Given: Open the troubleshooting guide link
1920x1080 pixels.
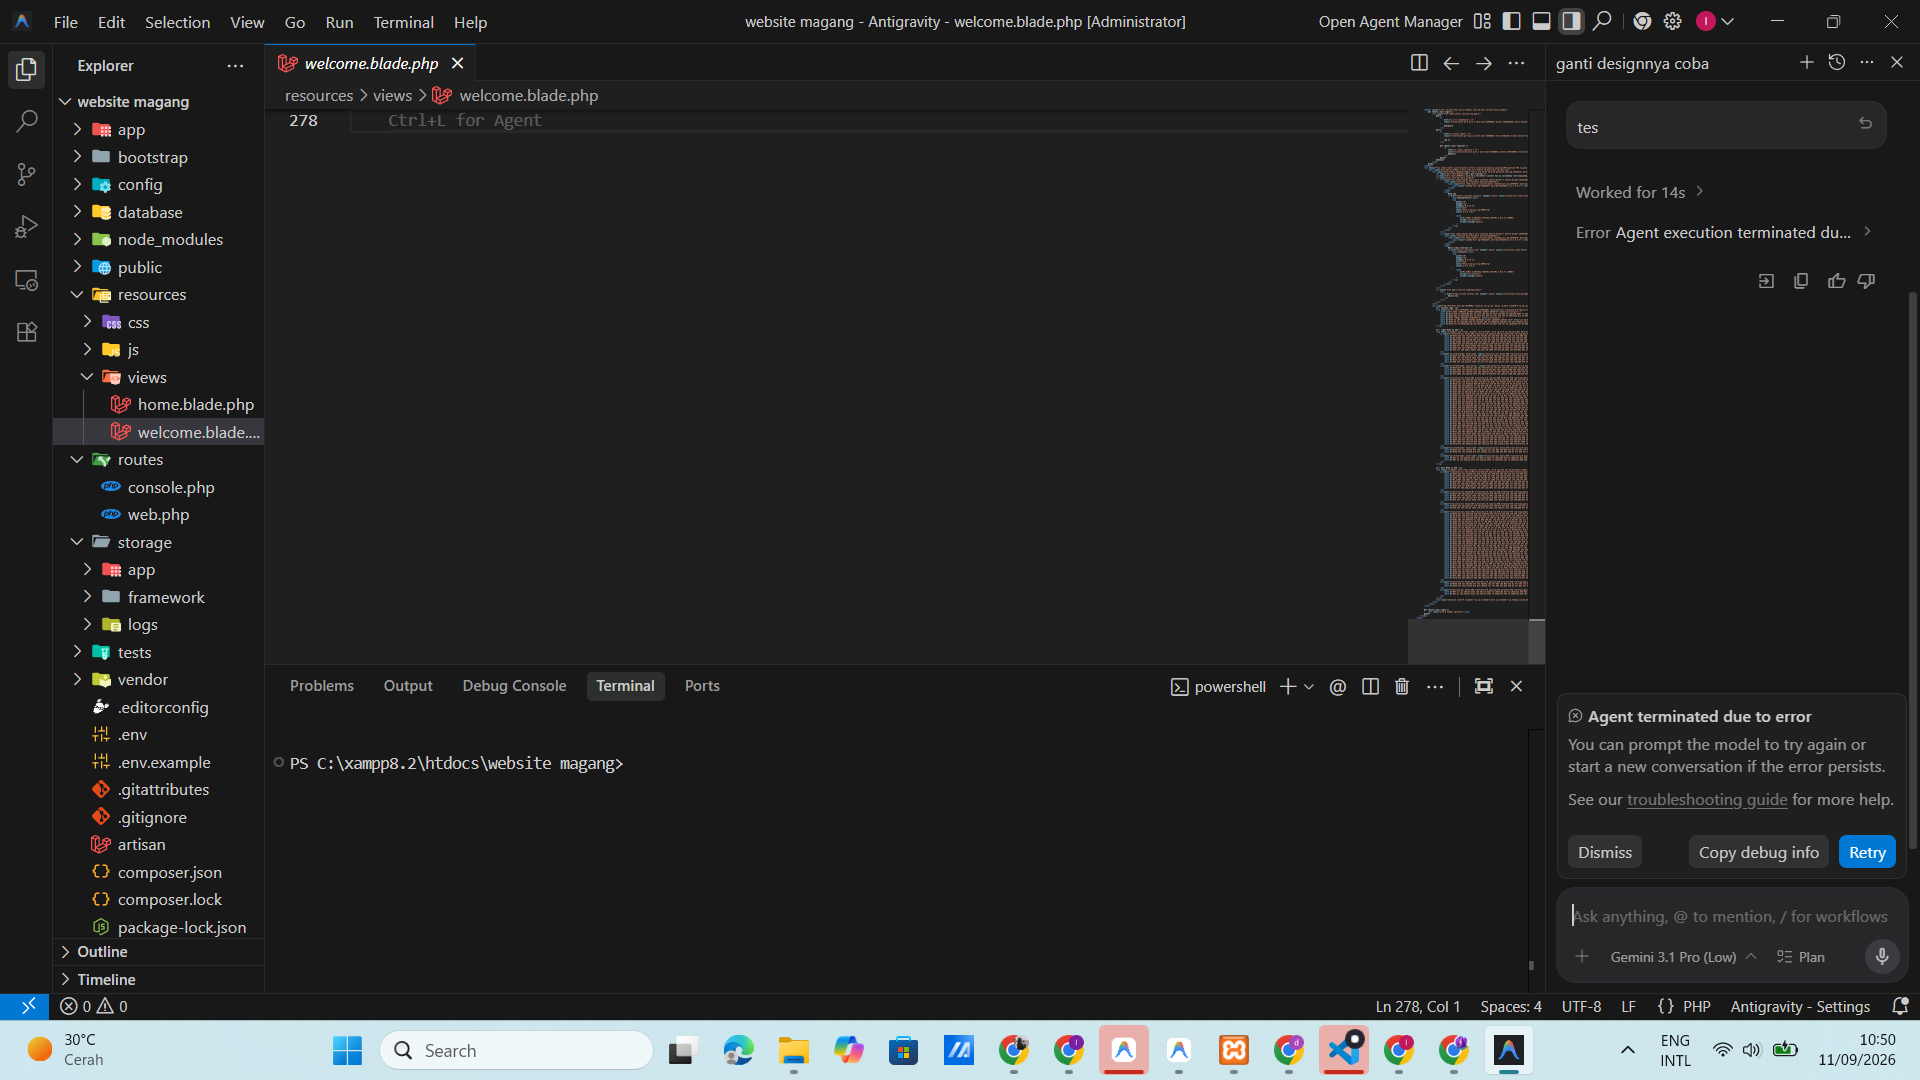Looking at the screenshot, I should tap(1707, 799).
